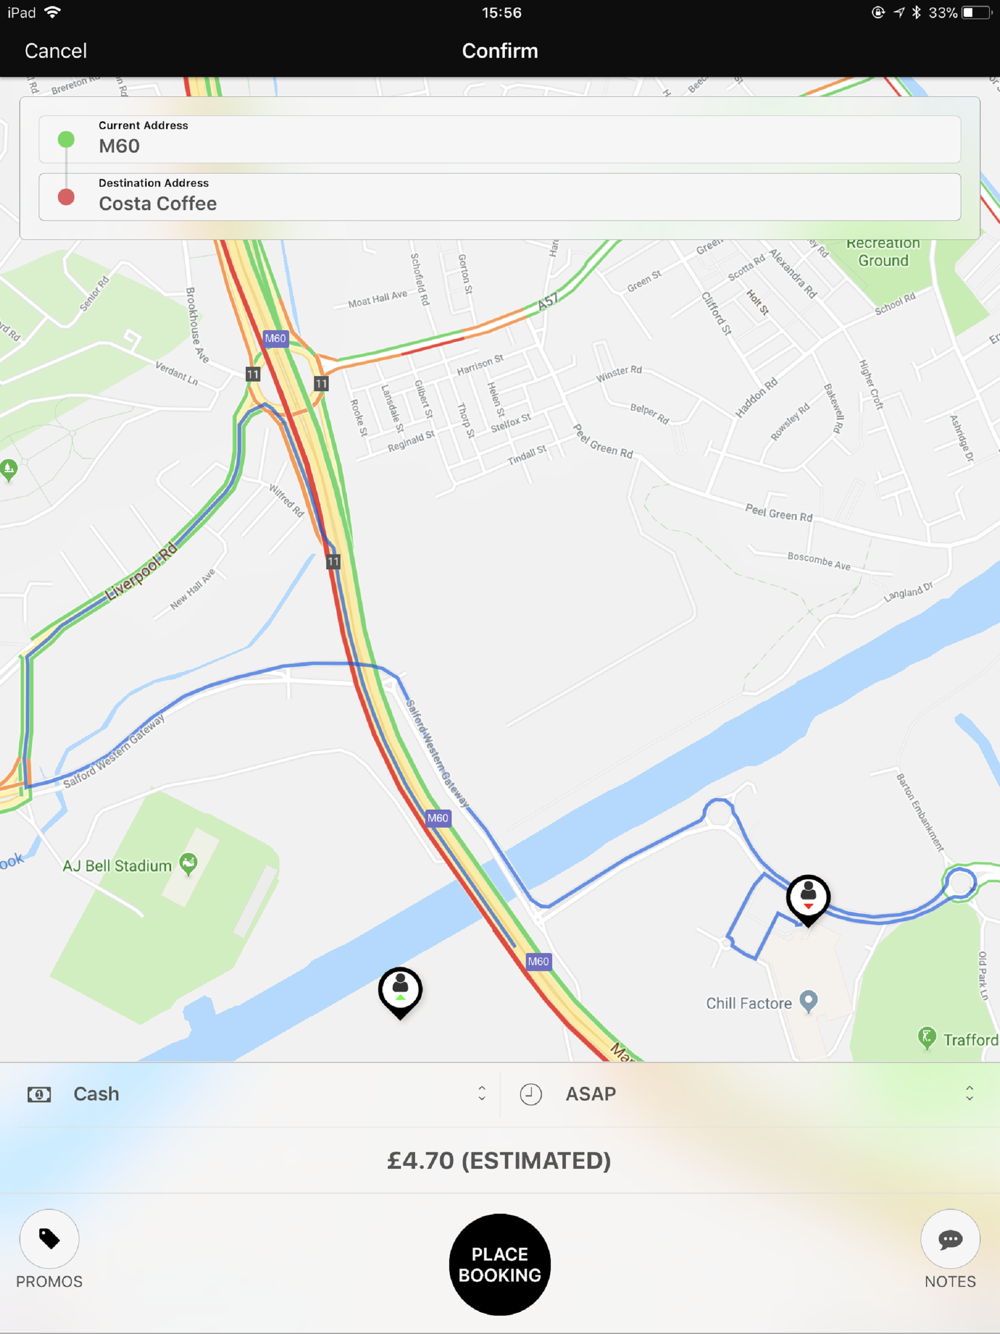Viewport: 1000px width, 1334px height.
Task: Tap the Place Booking button
Action: pyautogui.click(x=500, y=1264)
